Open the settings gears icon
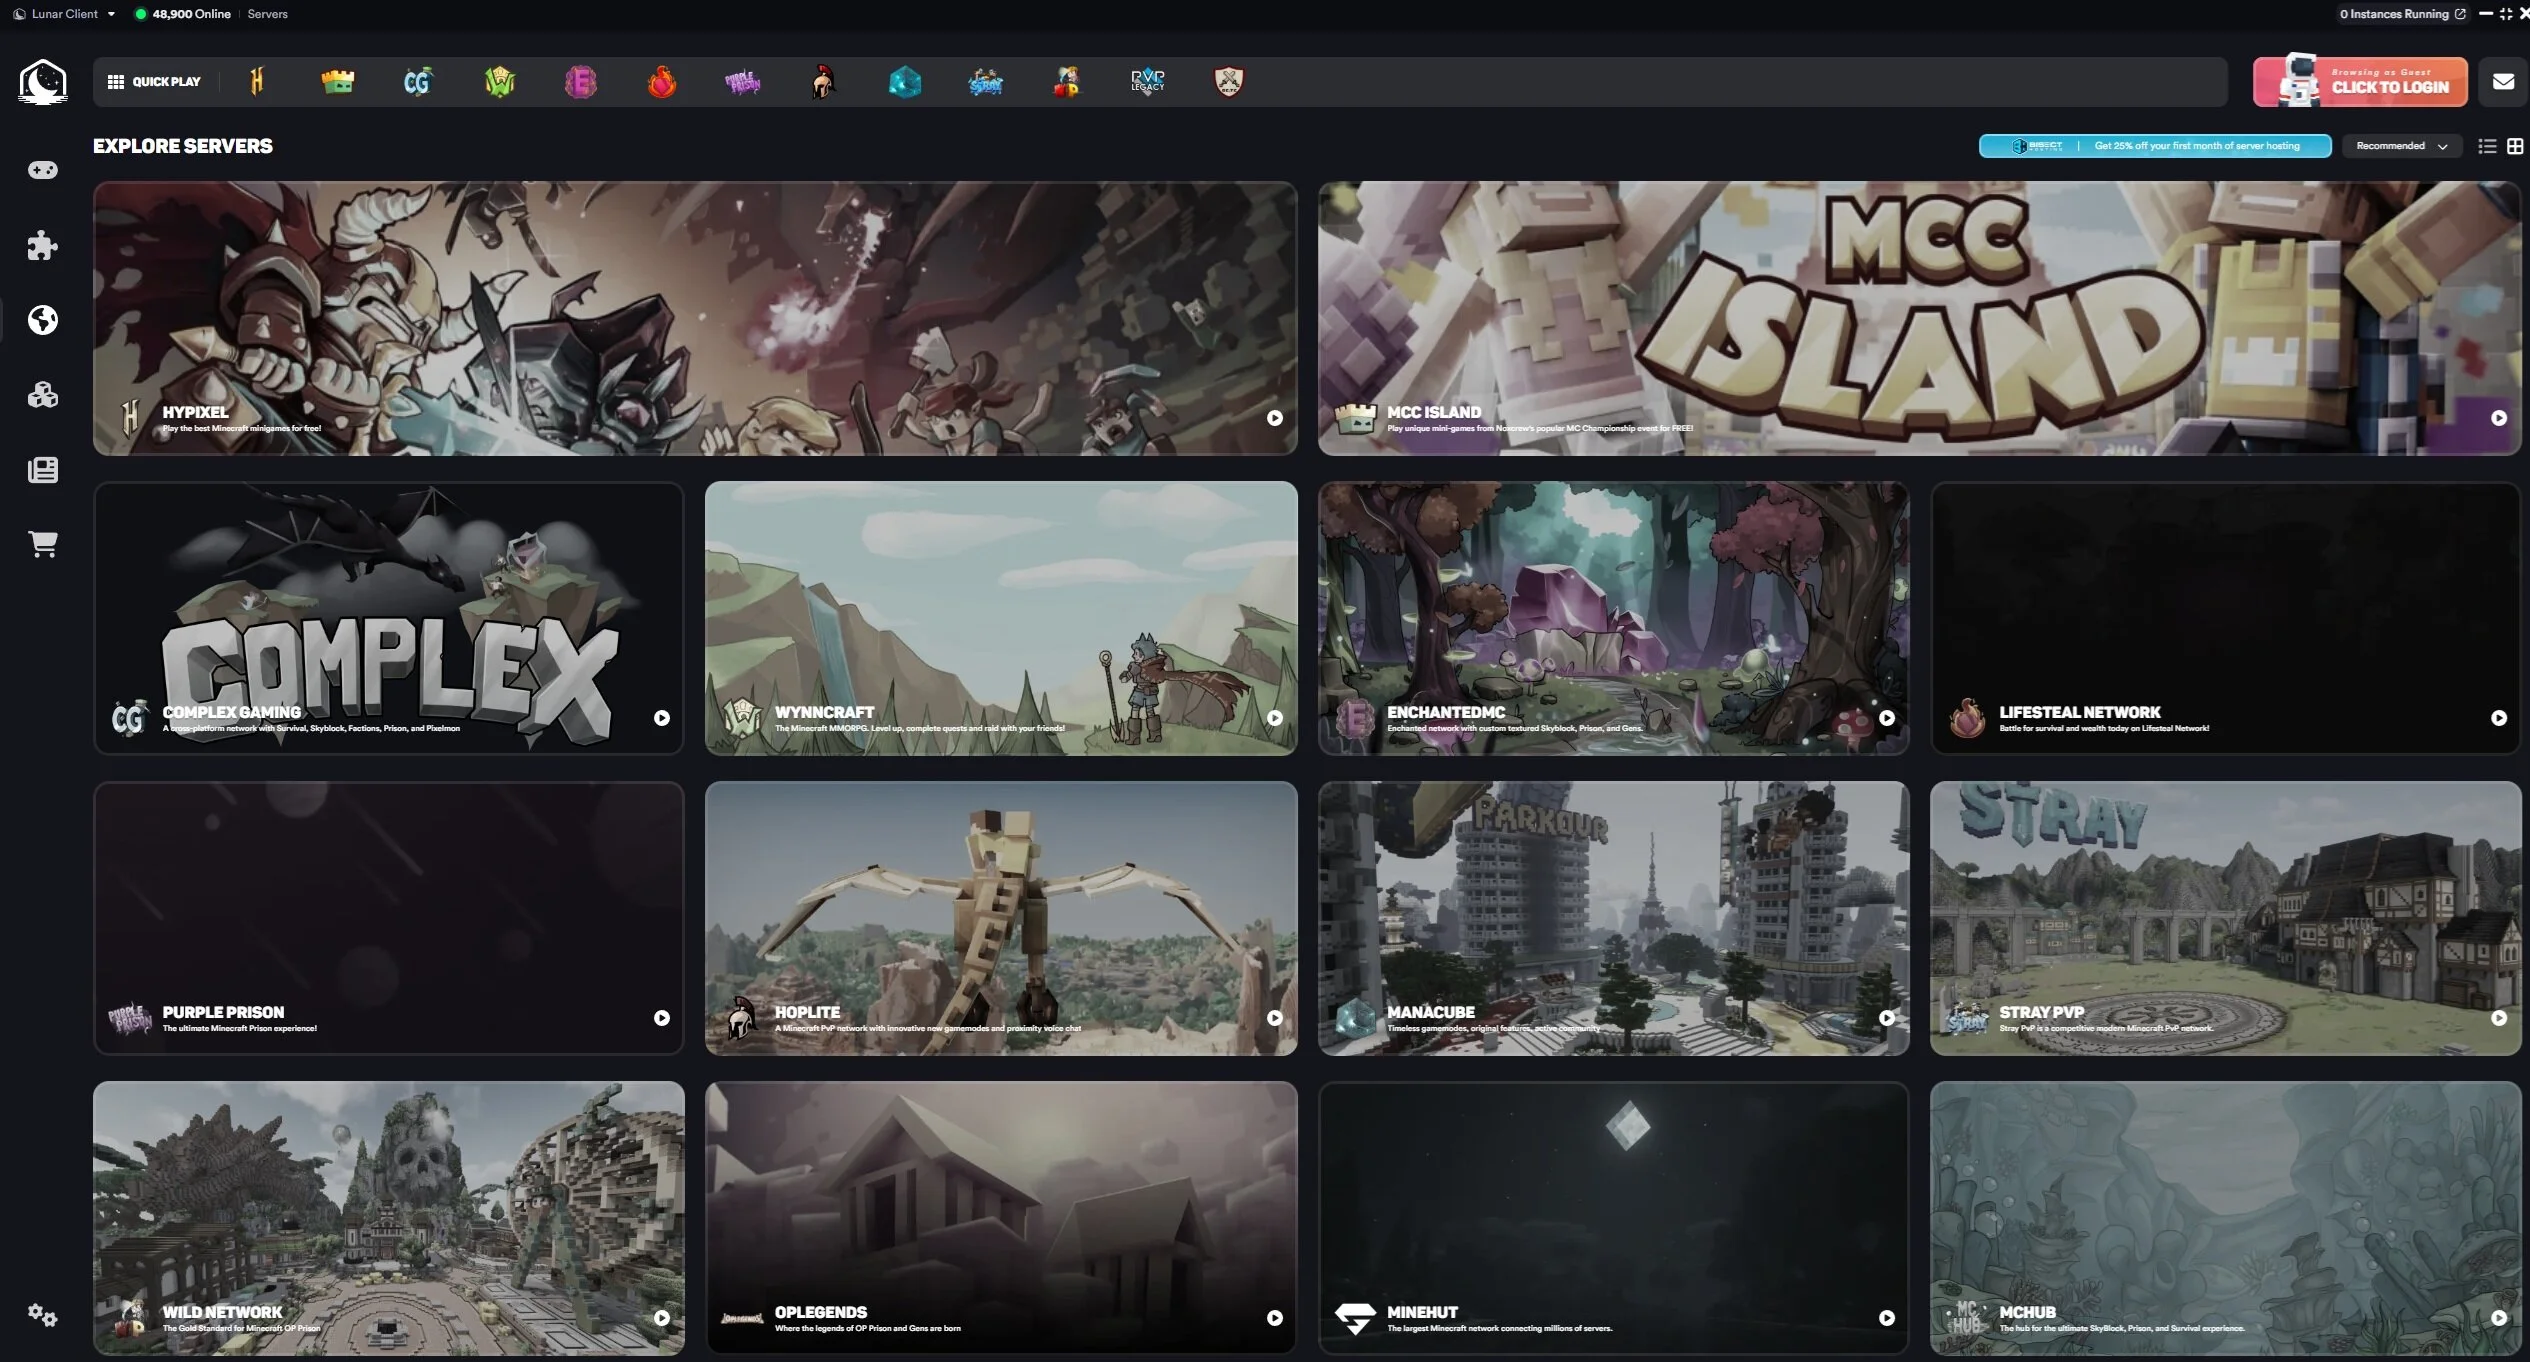 pyautogui.click(x=42, y=1315)
